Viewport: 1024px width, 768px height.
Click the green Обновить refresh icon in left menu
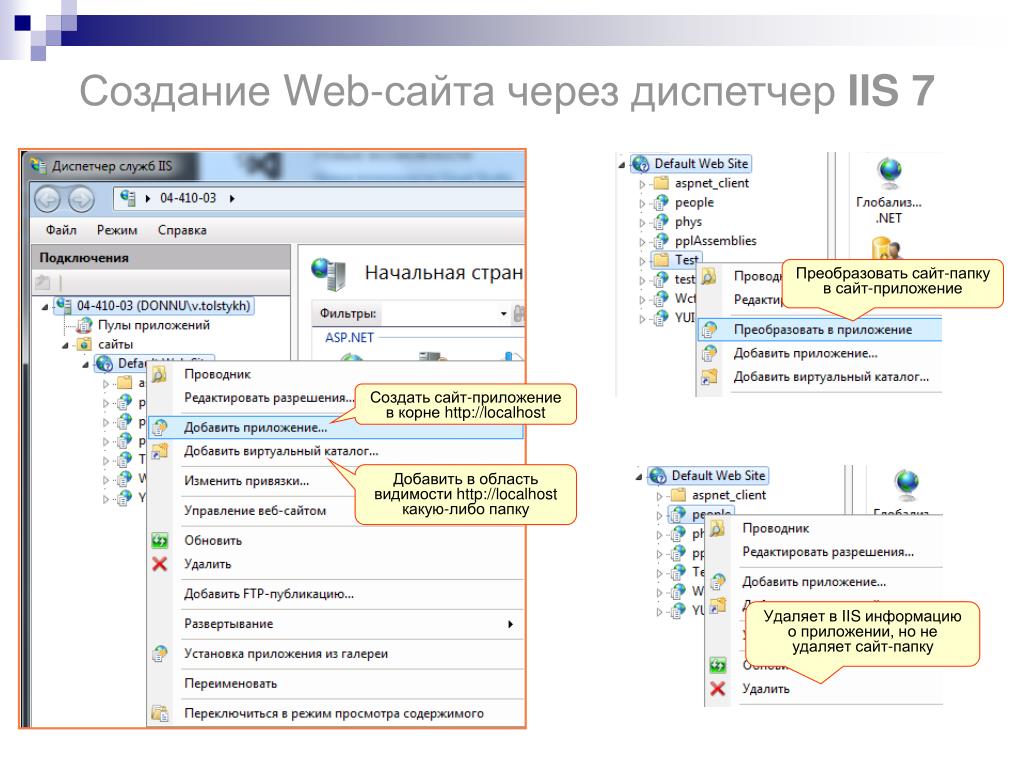pyautogui.click(x=159, y=541)
